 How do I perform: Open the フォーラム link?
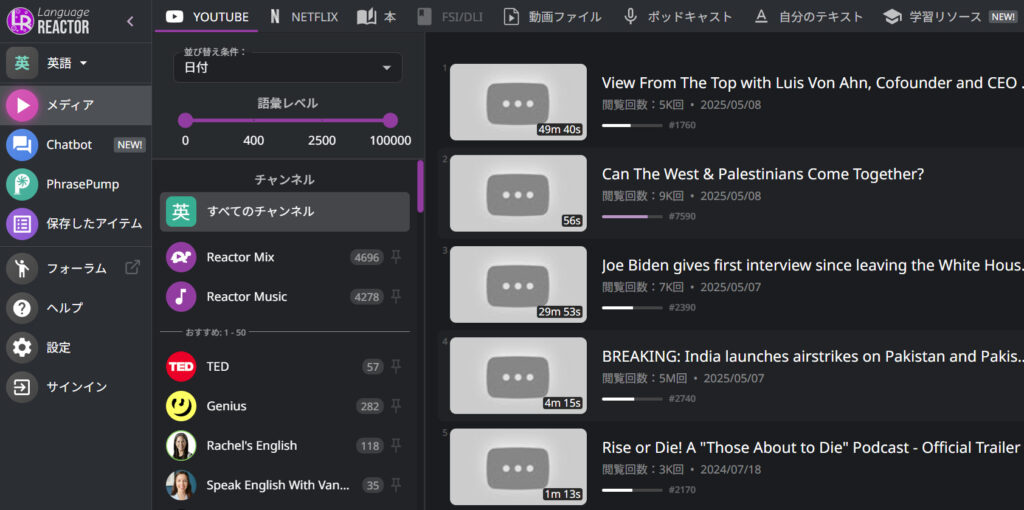[x=76, y=268]
